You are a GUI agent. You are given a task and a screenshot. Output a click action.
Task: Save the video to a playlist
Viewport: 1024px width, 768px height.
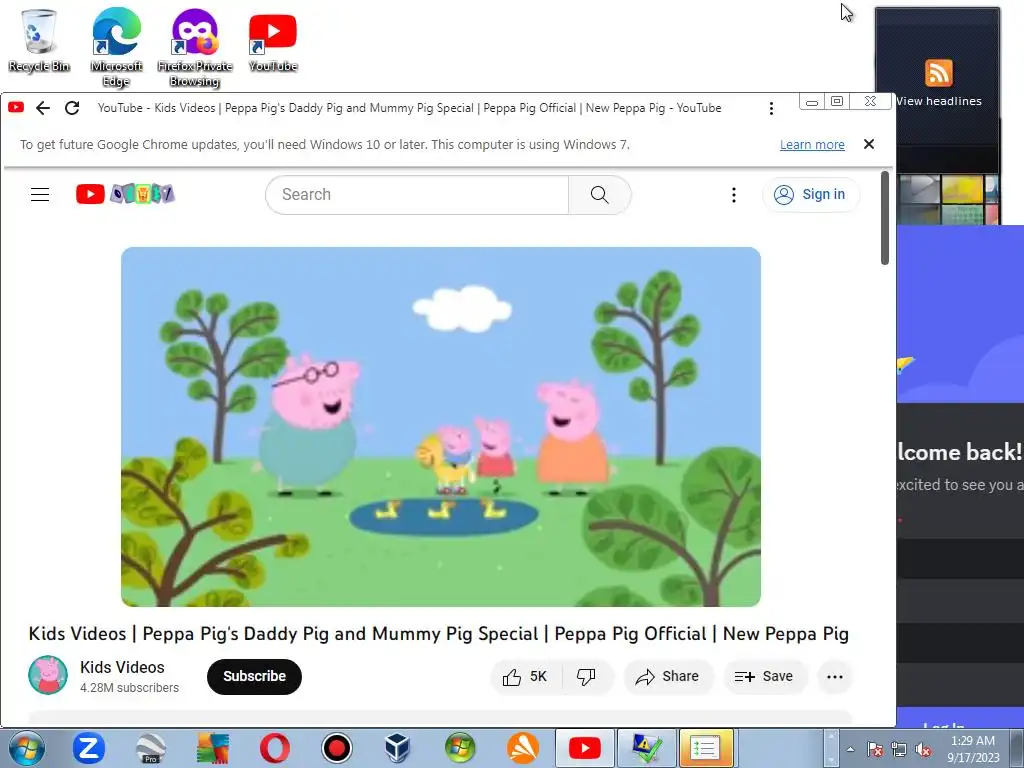[764, 677]
